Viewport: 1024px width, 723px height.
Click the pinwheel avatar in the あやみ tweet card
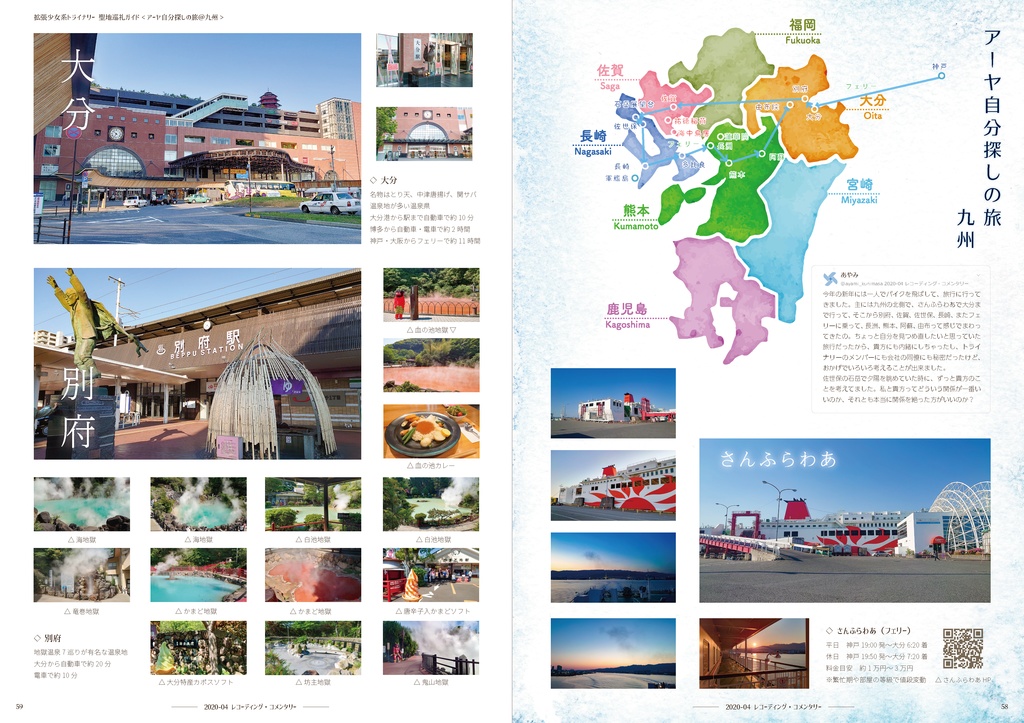coord(829,279)
